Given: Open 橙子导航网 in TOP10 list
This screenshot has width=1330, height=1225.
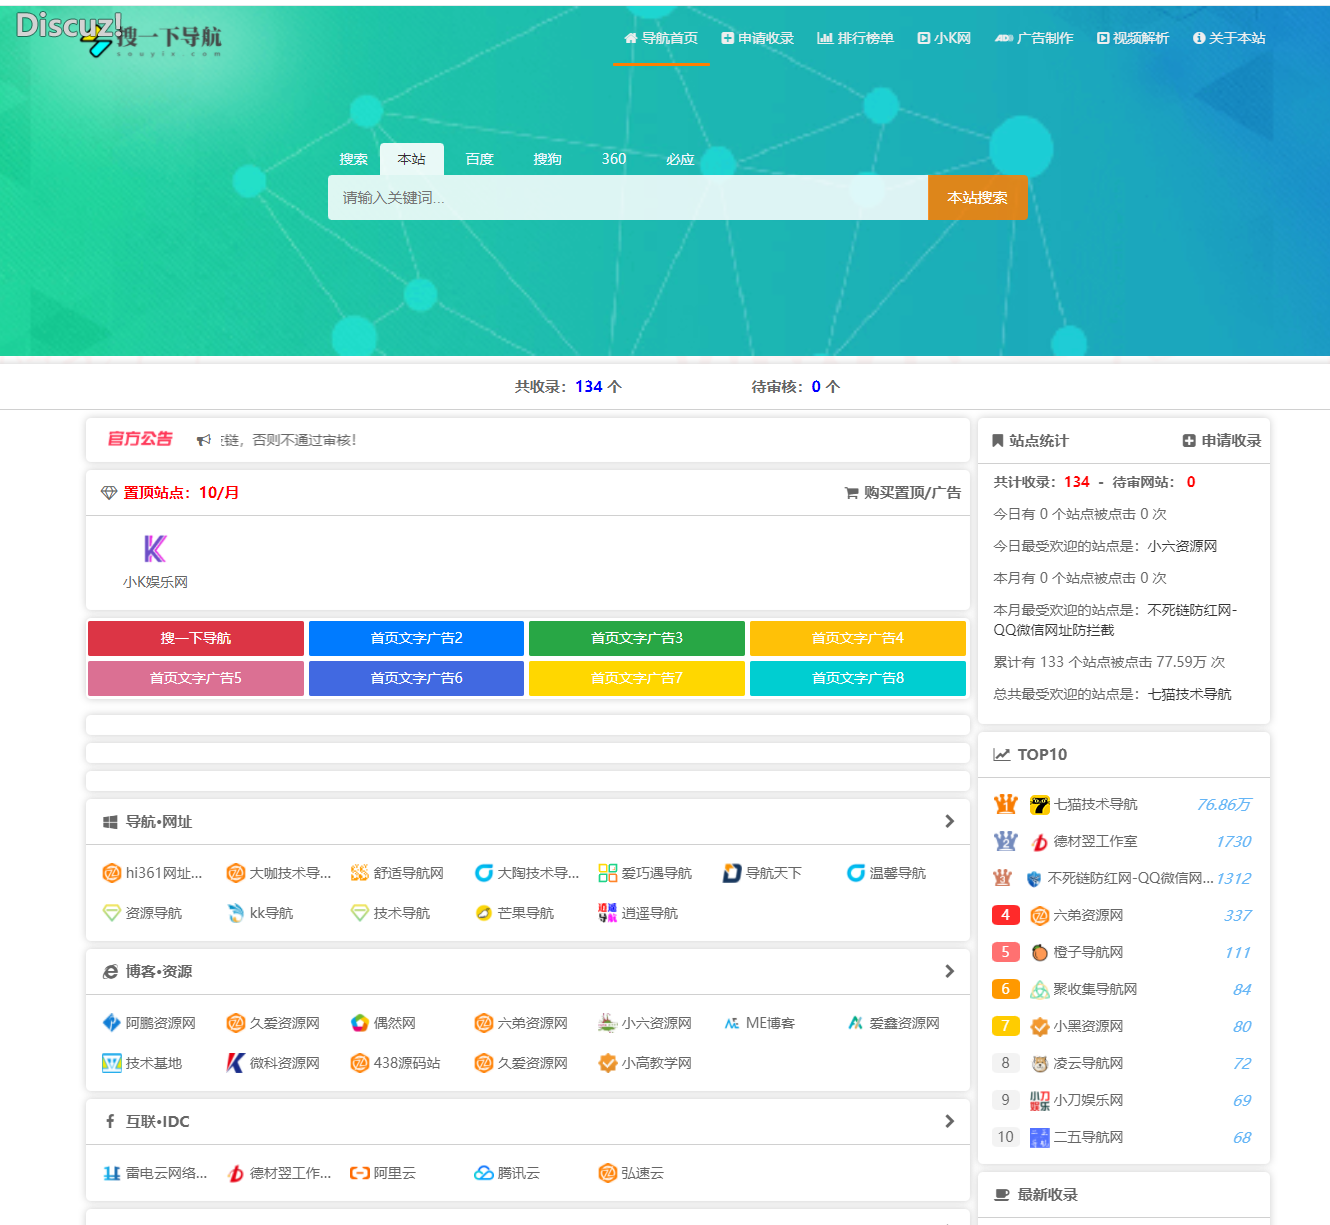Looking at the screenshot, I should coord(1088,952).
